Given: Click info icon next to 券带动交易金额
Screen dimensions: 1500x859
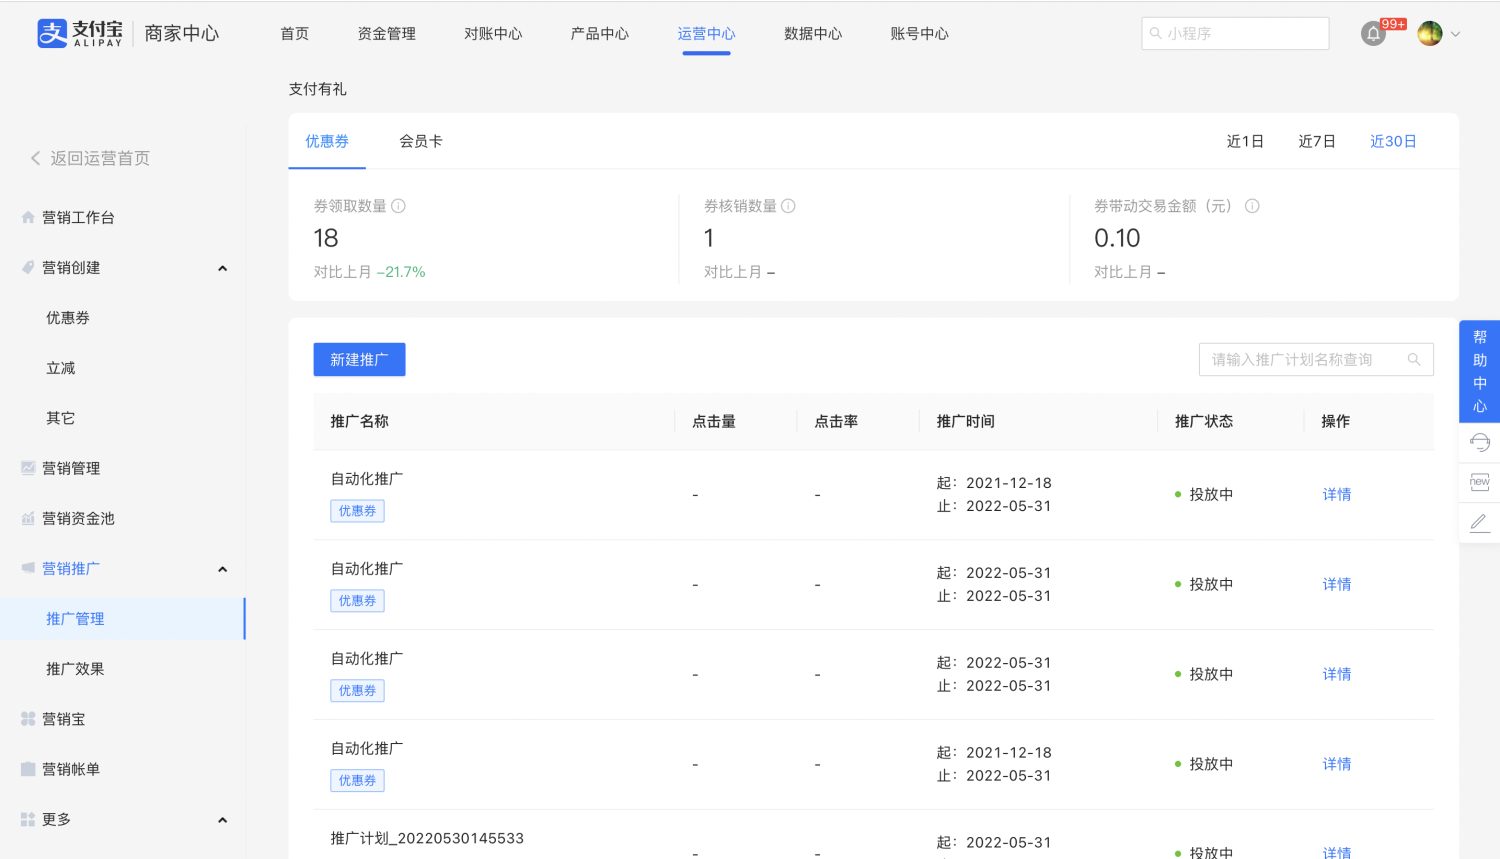Looking at the screenshot, I should 1252,206.
